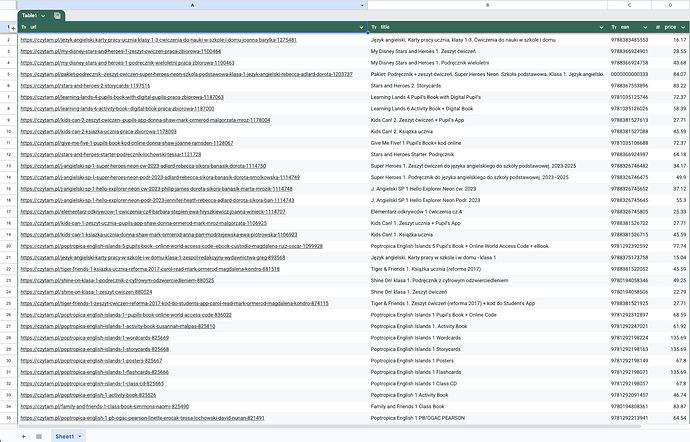Open the my-disney-stars-and-heroes-1-podrecznik link

pos(127,63)
